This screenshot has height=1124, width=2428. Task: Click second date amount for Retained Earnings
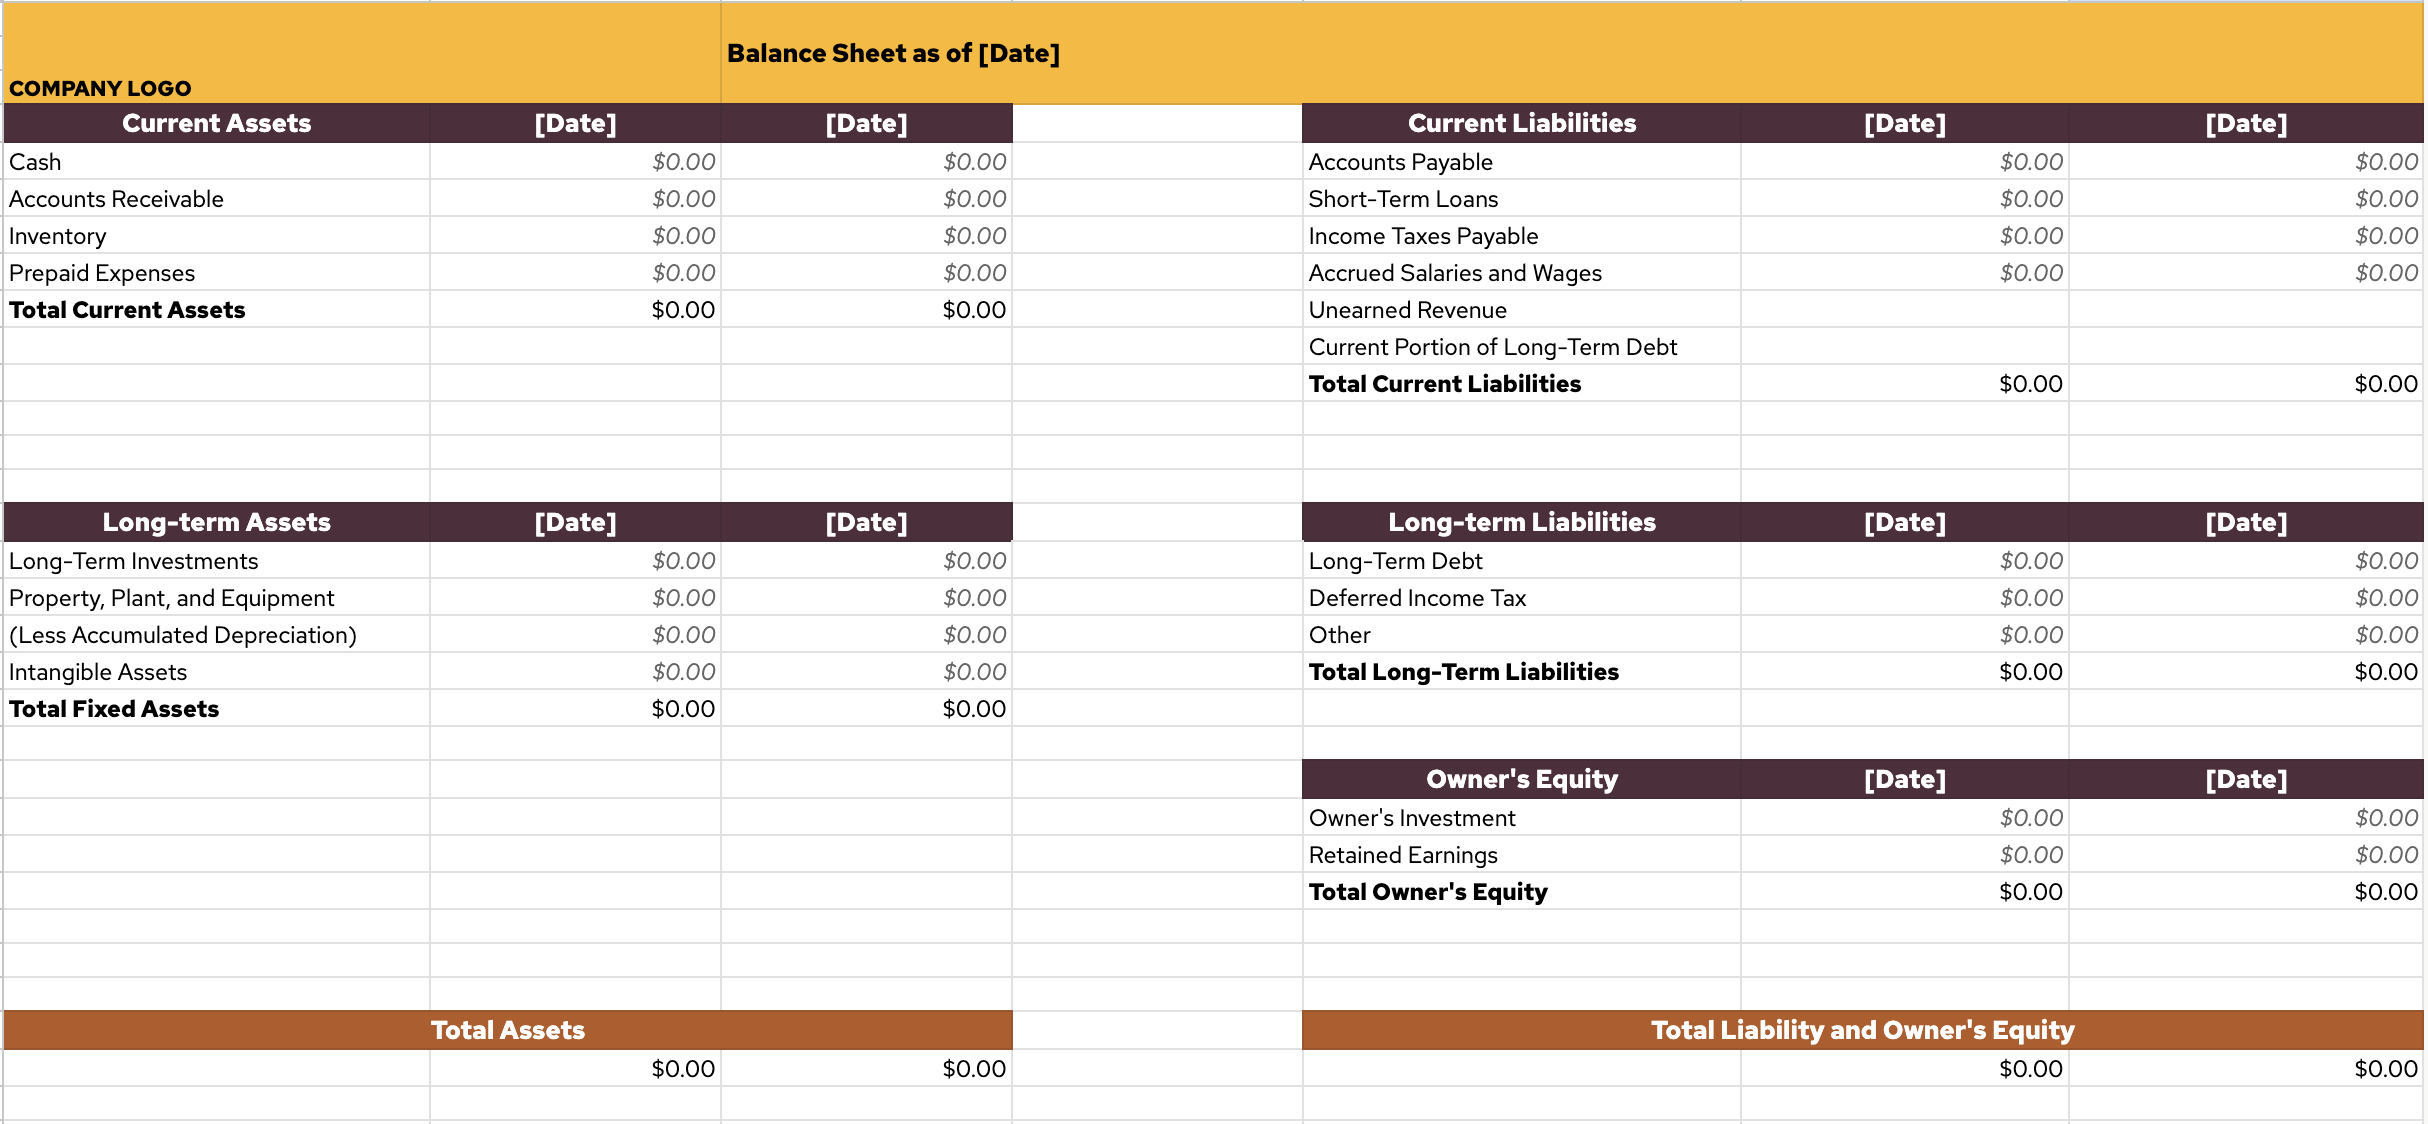coord(2385,855)
